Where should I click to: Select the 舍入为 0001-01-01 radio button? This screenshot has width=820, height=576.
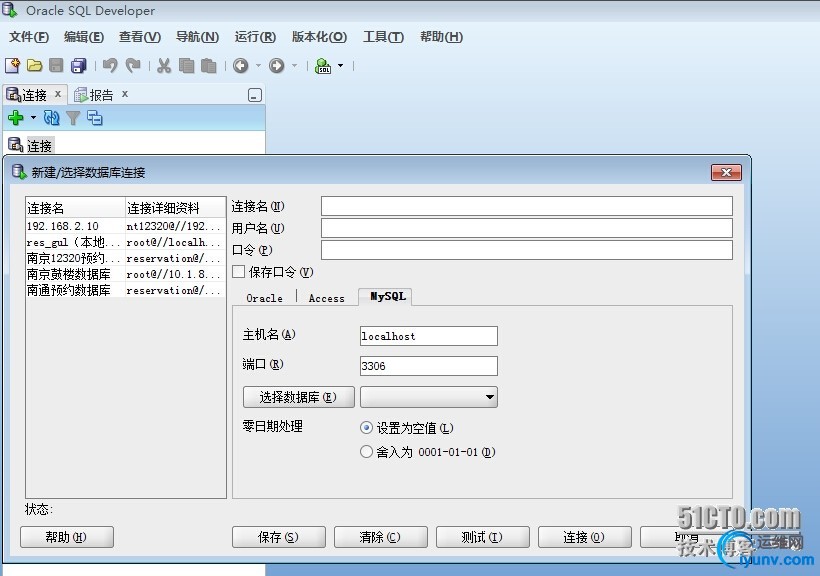tap(366, 451)
